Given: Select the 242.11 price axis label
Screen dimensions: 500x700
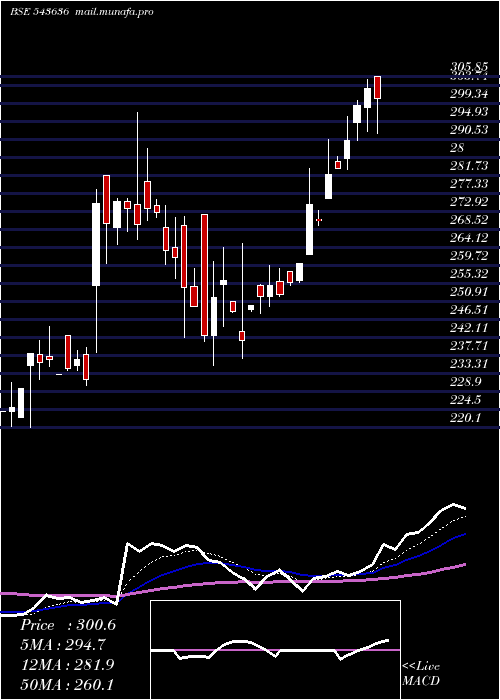Looking at the screenshot, I should click(469, 328).
